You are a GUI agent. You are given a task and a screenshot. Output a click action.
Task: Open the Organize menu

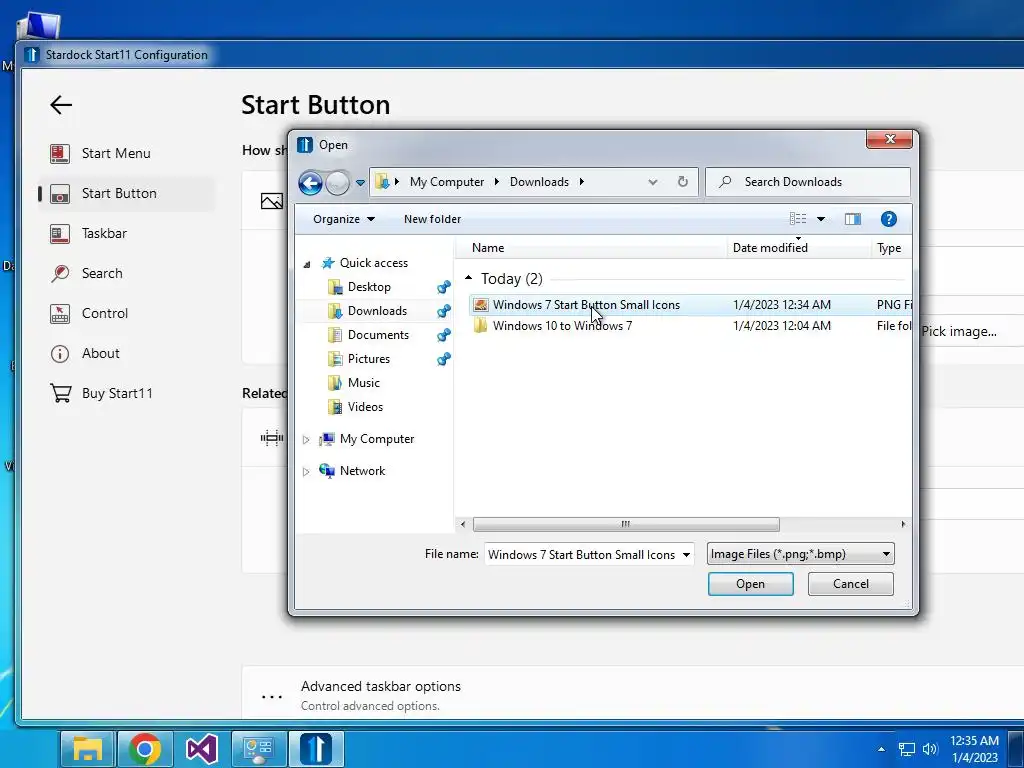pos(344,219)
